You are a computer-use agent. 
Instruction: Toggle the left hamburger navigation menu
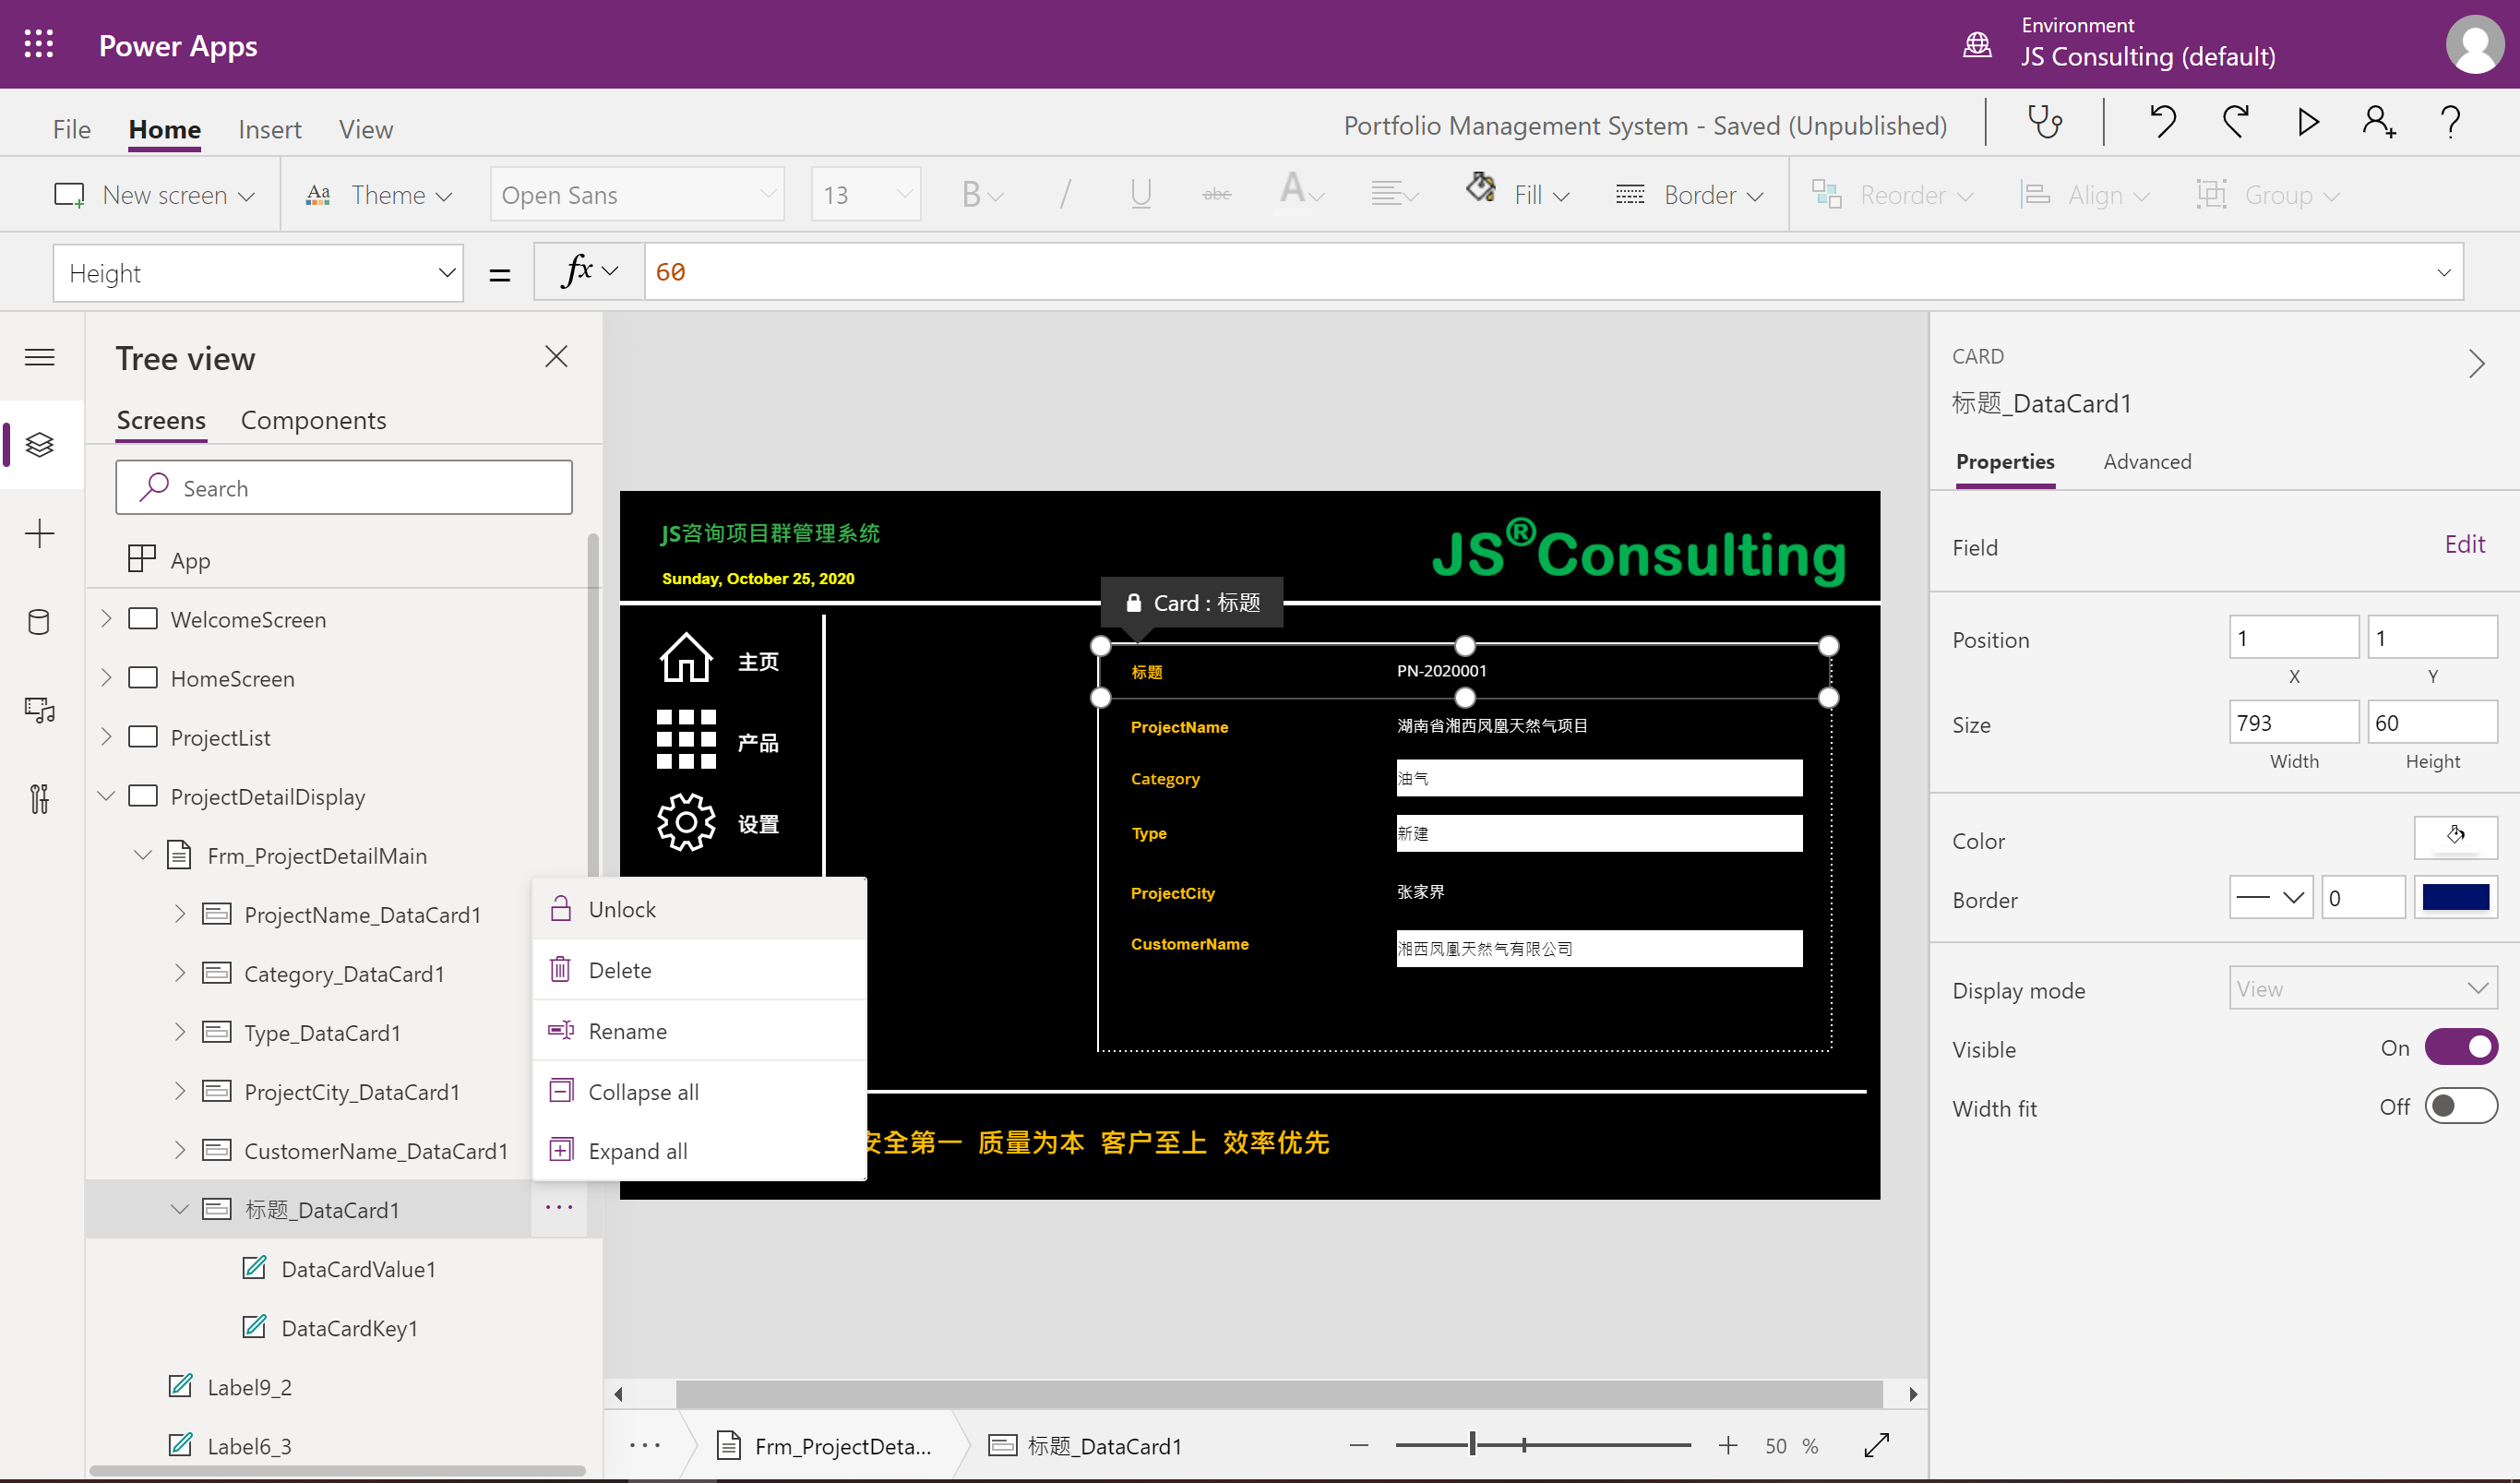[x=40, y=357]
